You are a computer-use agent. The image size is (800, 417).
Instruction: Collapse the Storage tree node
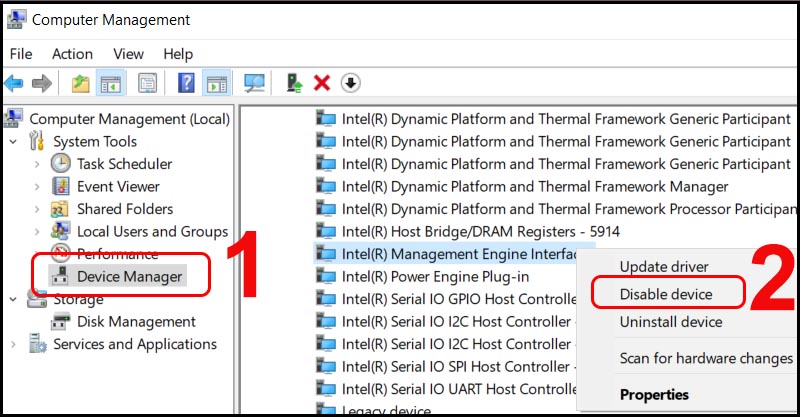coord(13,299)
